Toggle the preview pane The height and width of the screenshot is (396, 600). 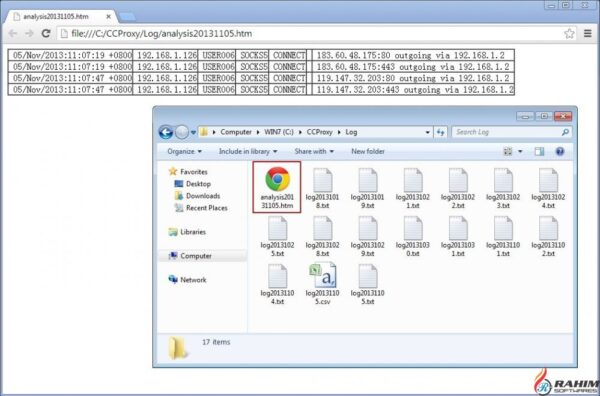[x=540, y=152]
